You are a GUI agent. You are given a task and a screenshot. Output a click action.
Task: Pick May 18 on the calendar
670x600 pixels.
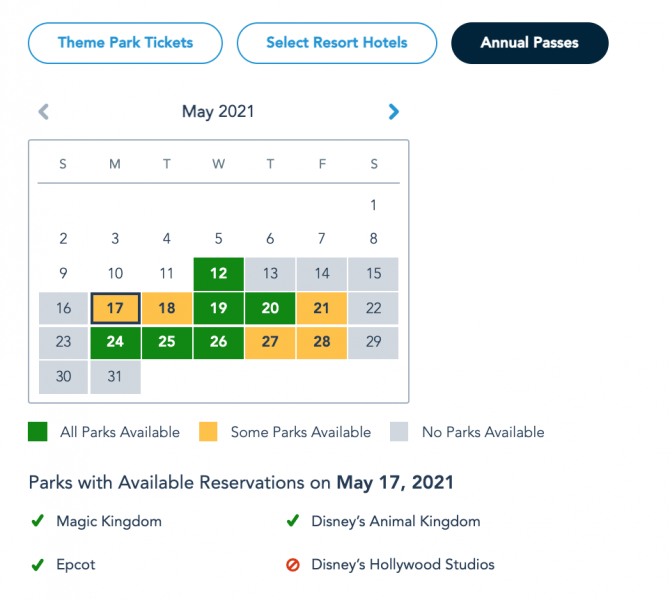167,308
